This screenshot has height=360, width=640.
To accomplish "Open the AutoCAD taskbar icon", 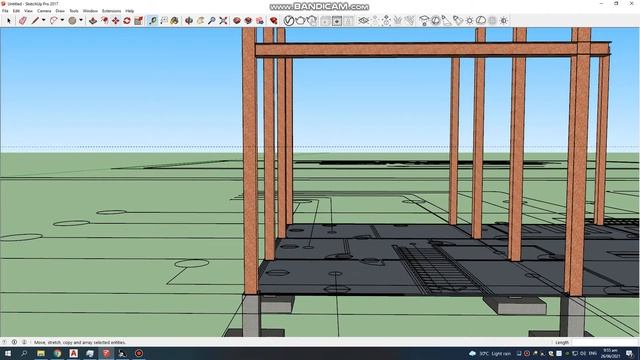I will [73, 353].
